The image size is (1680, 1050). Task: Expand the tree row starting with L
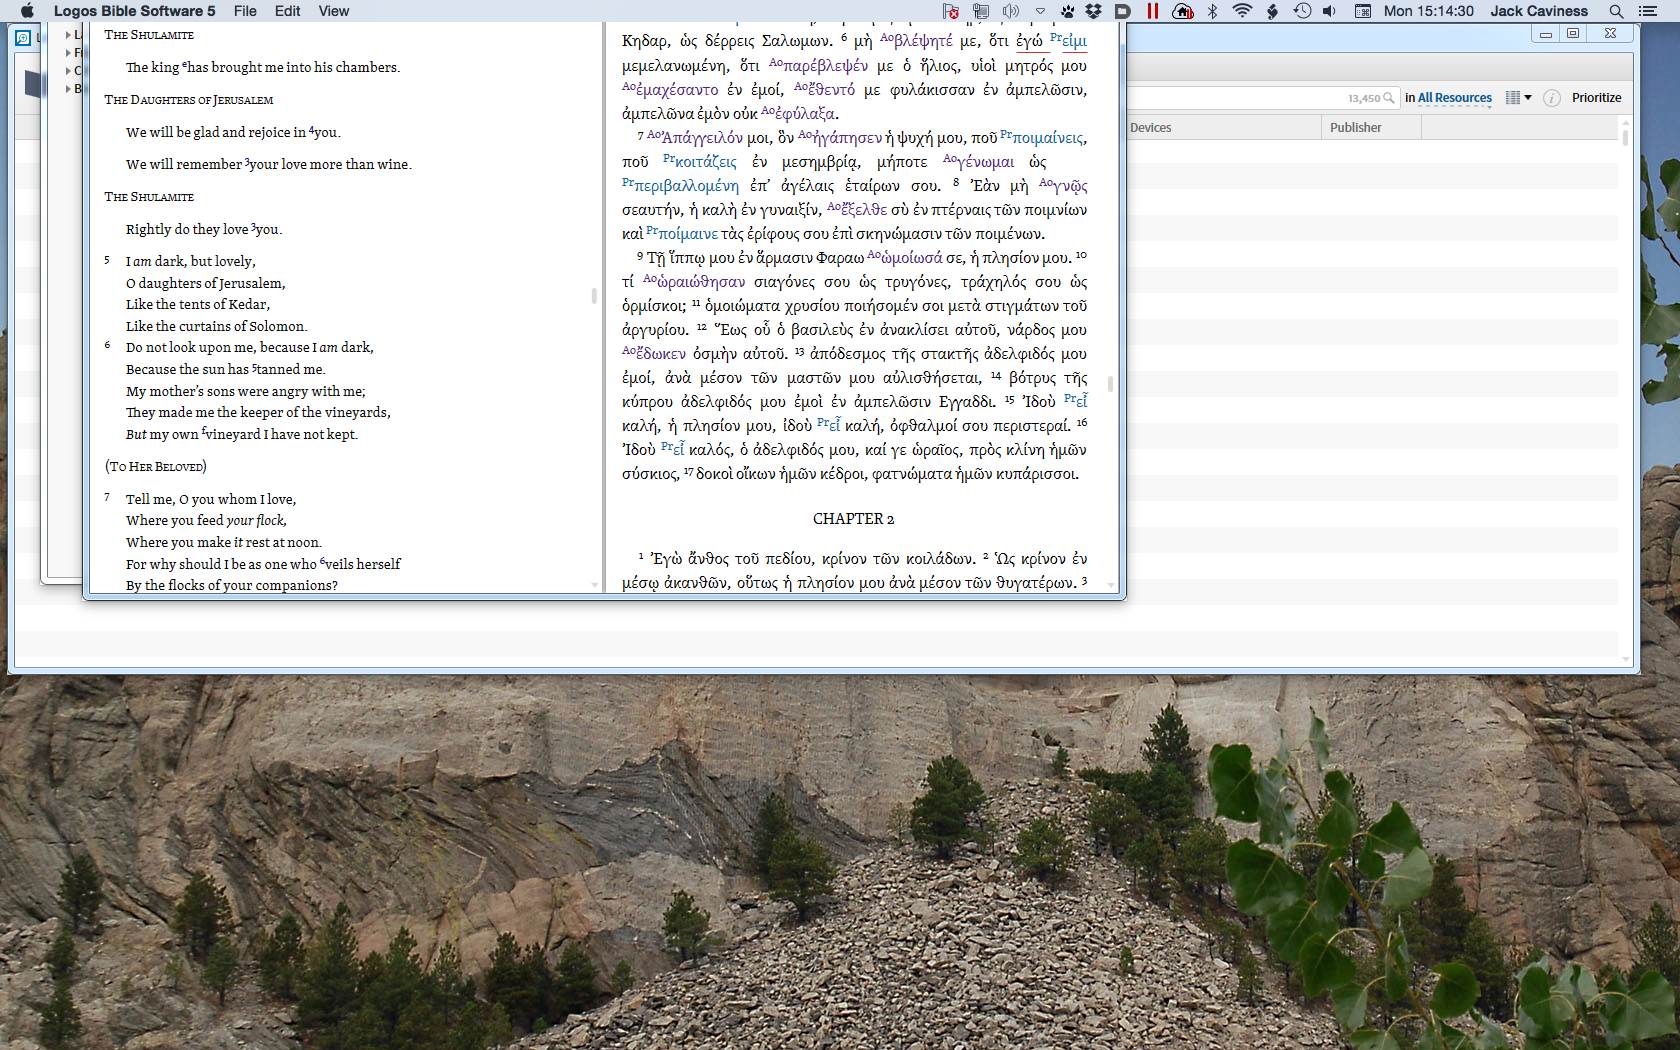click(68, 35)
